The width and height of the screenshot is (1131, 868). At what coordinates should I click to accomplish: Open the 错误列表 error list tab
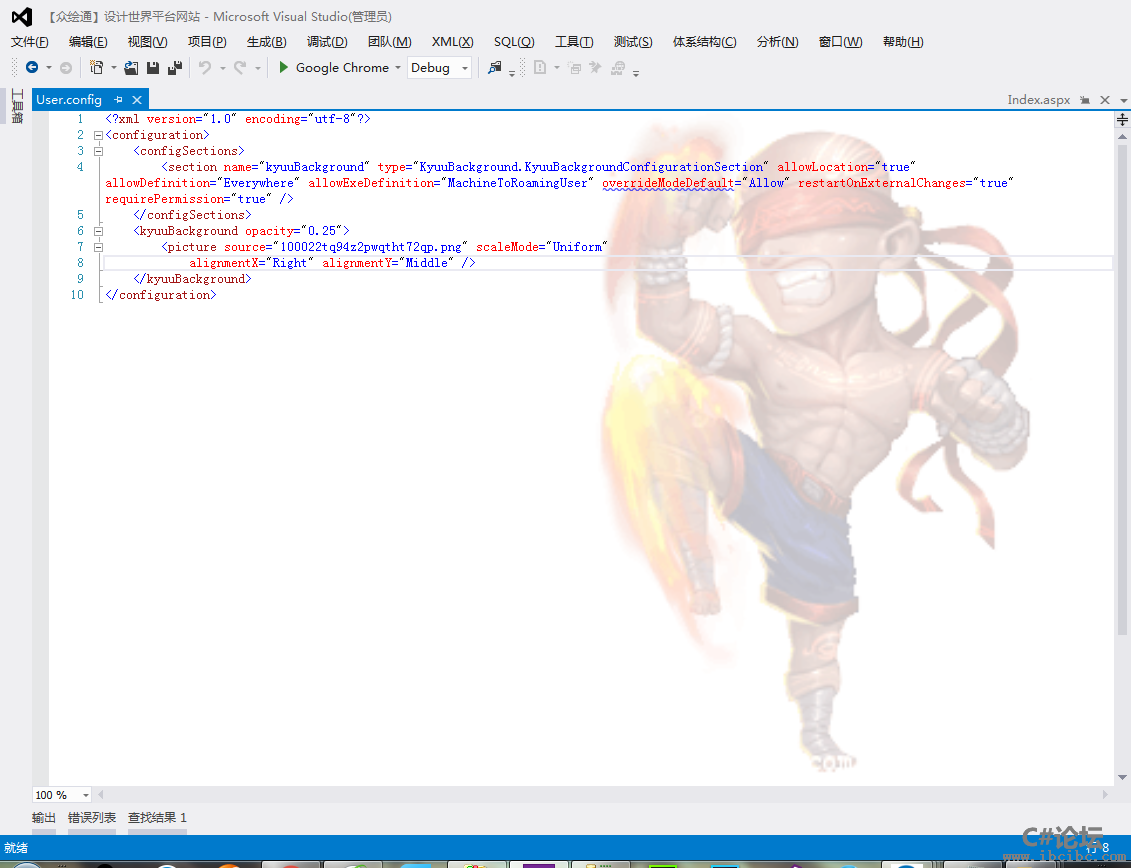[x=92, y=817]
